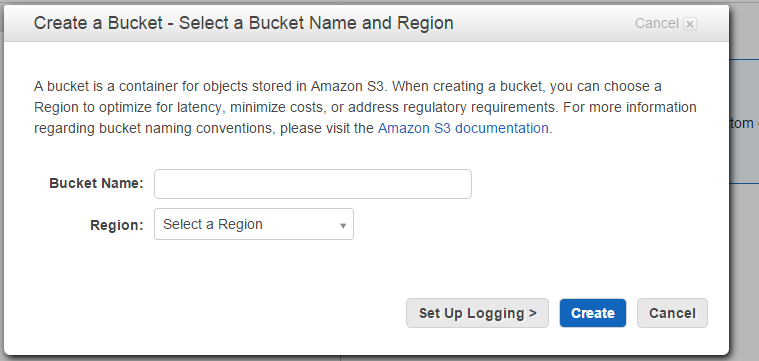759x361 pixels.
Task: Click the gray dialog header bar
Action: point(366,23)
